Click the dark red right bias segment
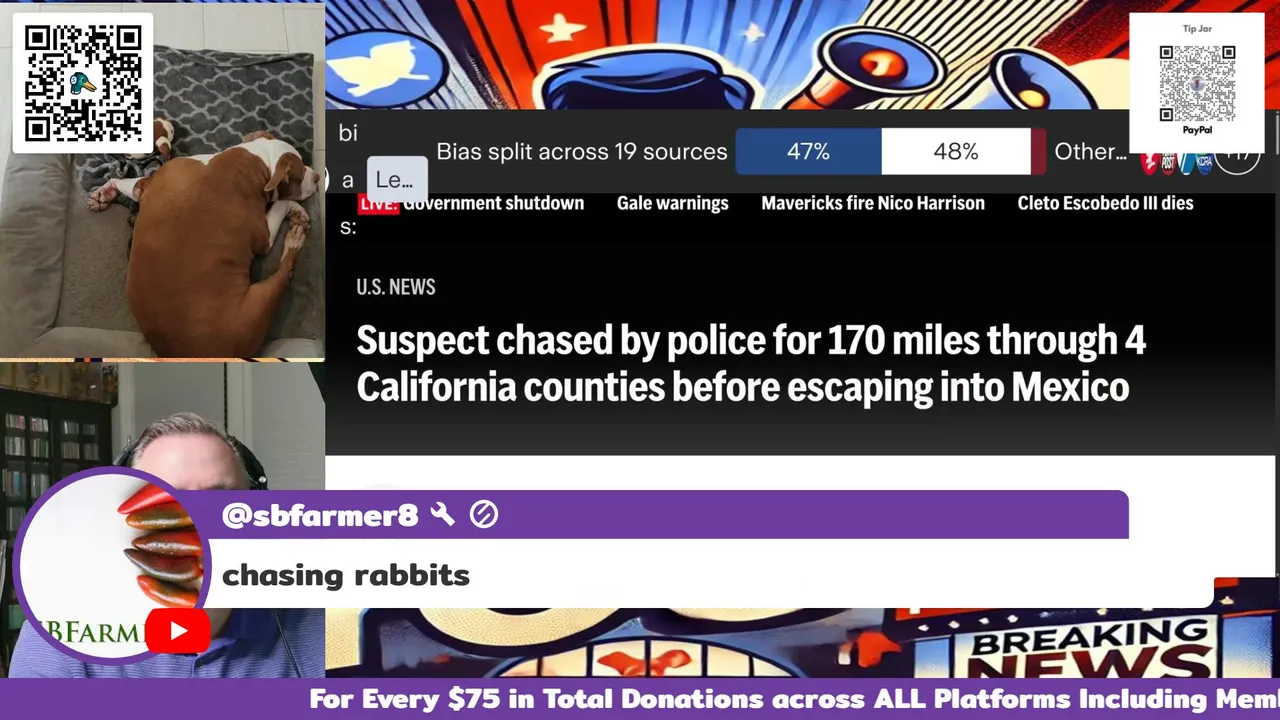1280x720 pixels. [x=1038, y=152]
